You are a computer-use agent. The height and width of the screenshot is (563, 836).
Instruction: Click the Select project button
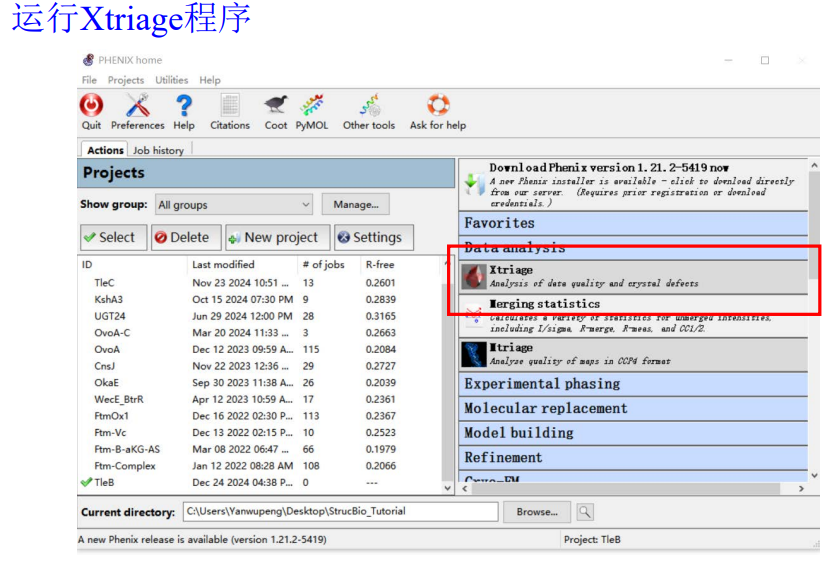[x=114, y=237]
